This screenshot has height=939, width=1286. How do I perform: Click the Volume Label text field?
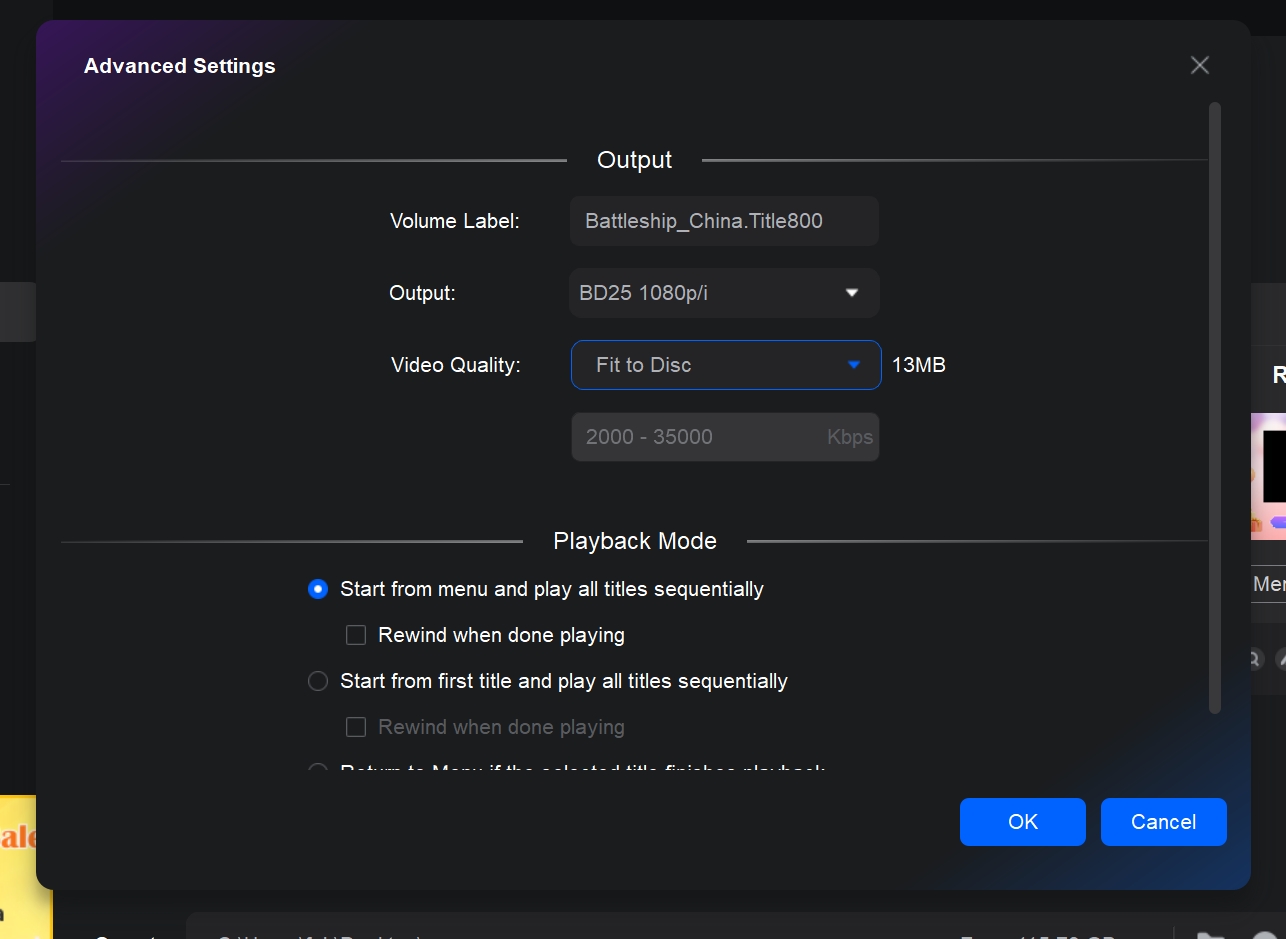[x=723, y=221]
